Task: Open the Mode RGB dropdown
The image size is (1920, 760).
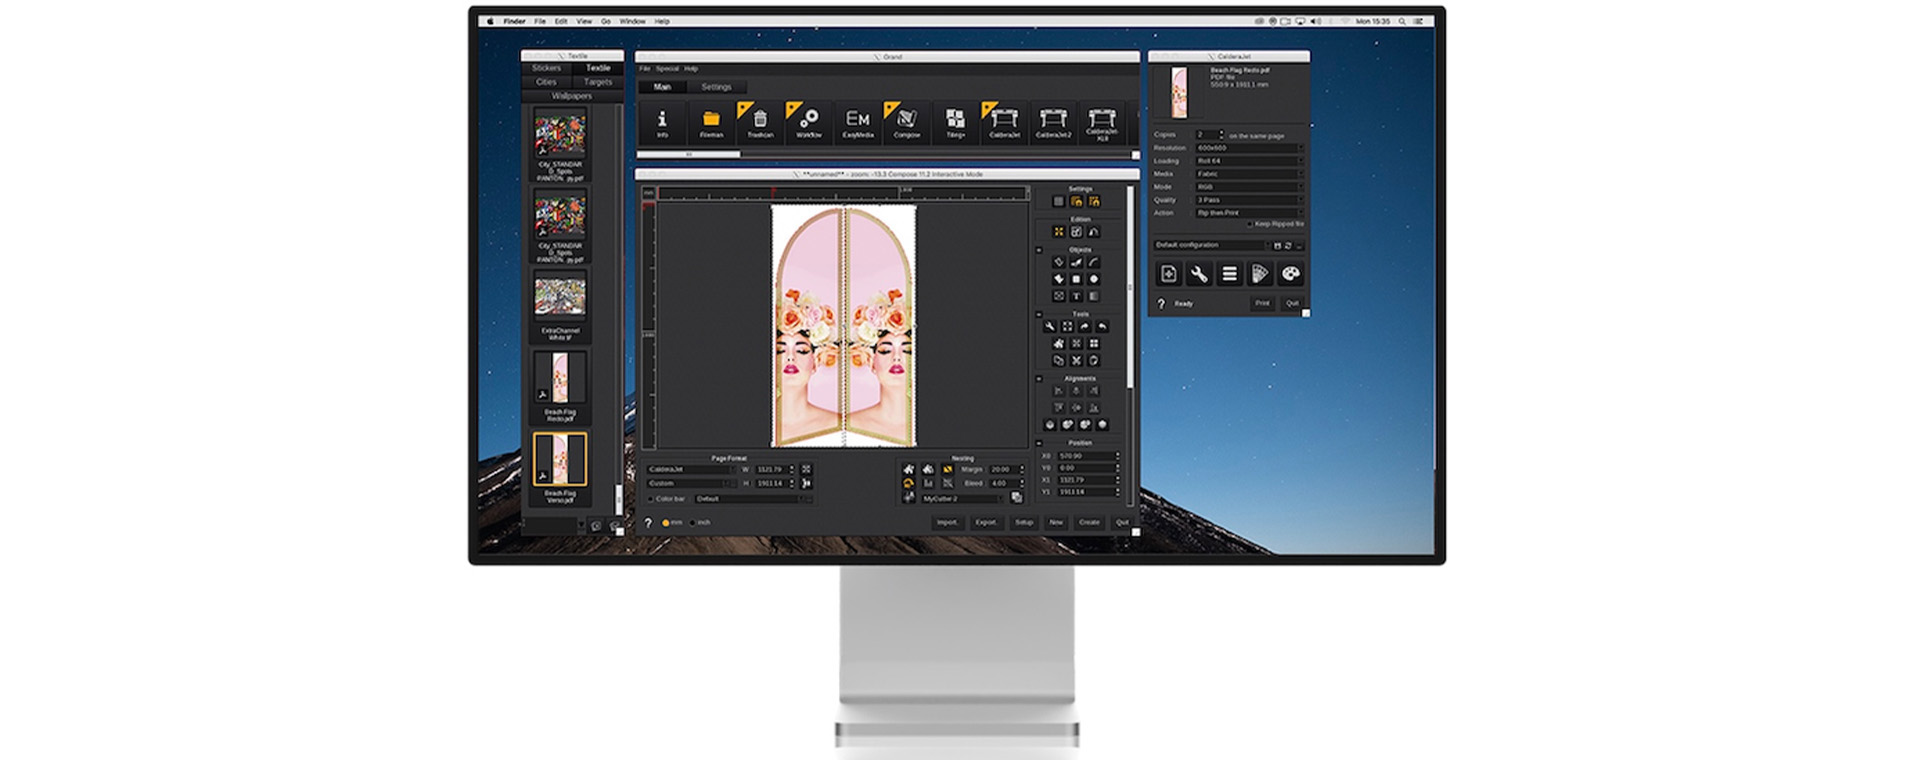Action: pos(1249,187)
